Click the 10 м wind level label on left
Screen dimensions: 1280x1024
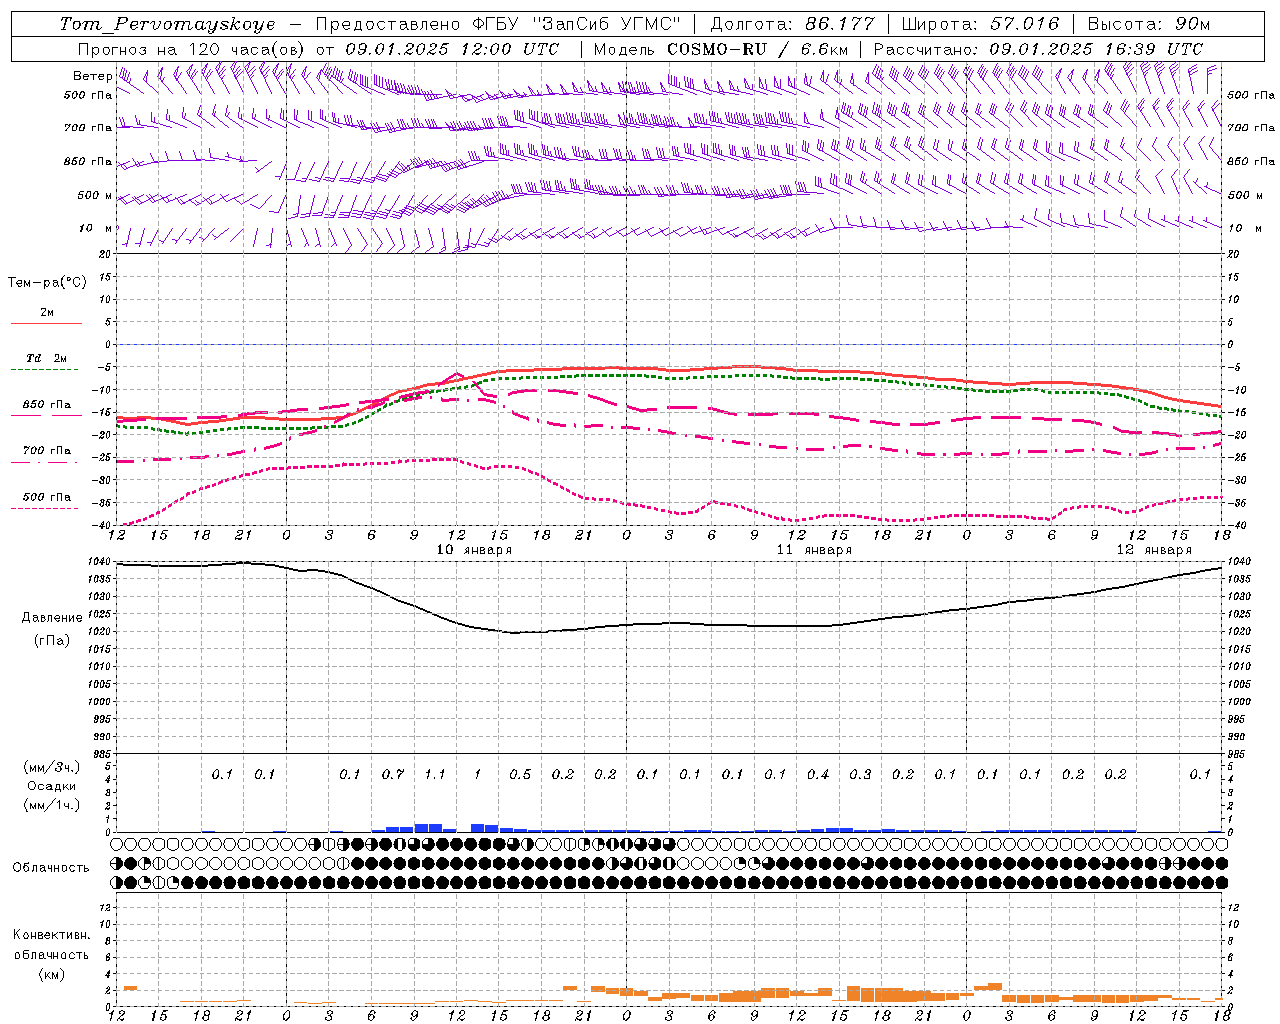[96, 228]
